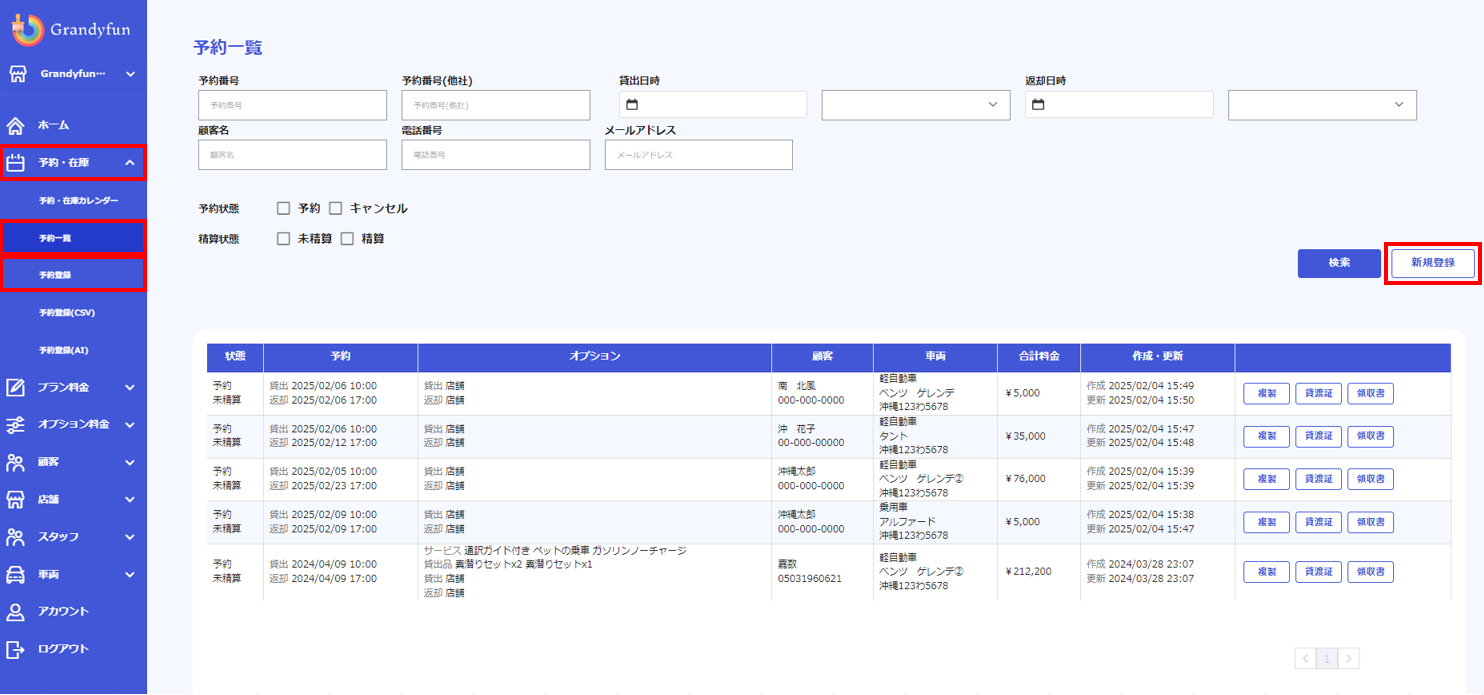Screen dimensions: 1484x695
Task: Click page number 1 in pagination
Action: pos(1327,658)
